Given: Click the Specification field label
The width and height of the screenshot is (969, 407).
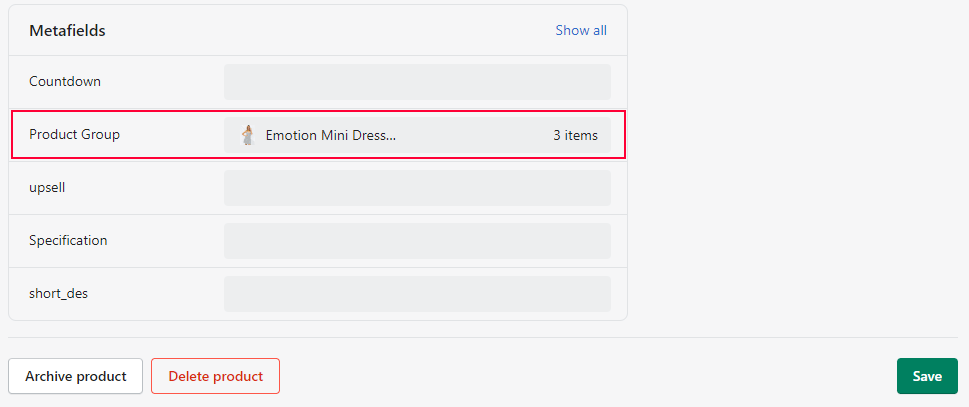Looking at the screenshot, I should [68, 241].
